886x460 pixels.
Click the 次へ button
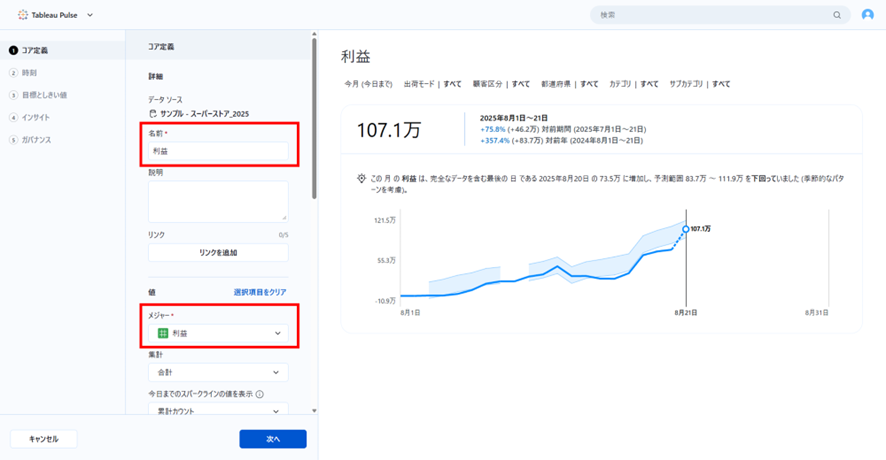[x=272, y=439]
